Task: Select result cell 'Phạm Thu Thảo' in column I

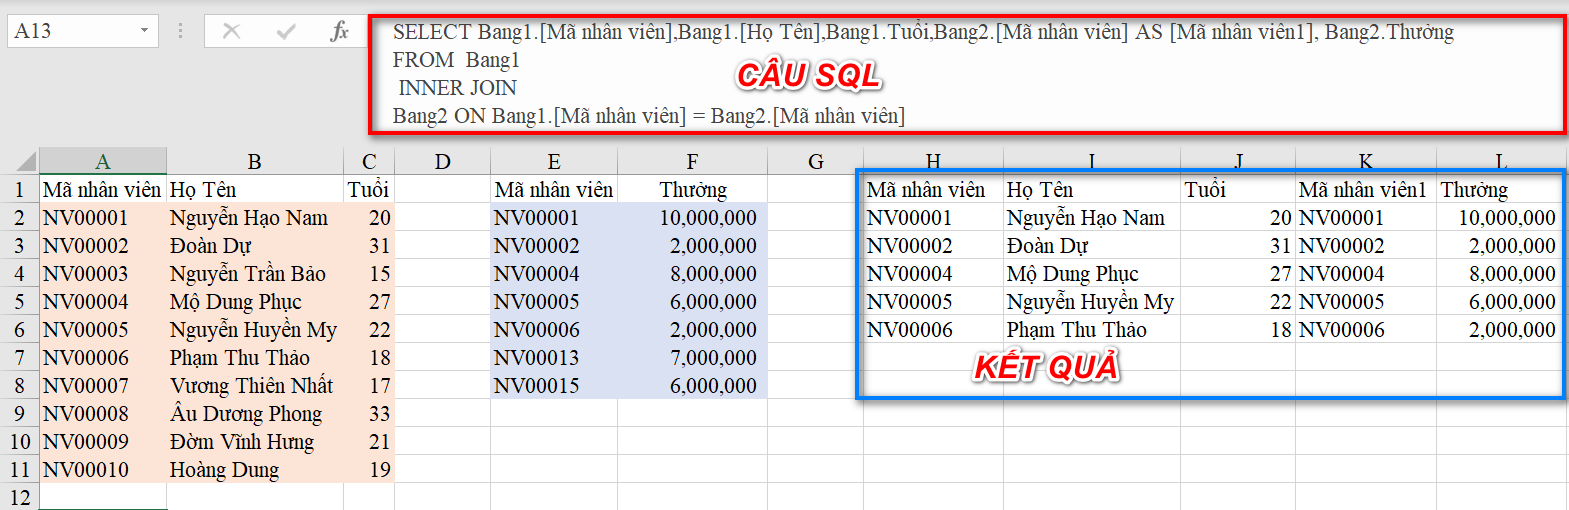Action: (1092, 330)
